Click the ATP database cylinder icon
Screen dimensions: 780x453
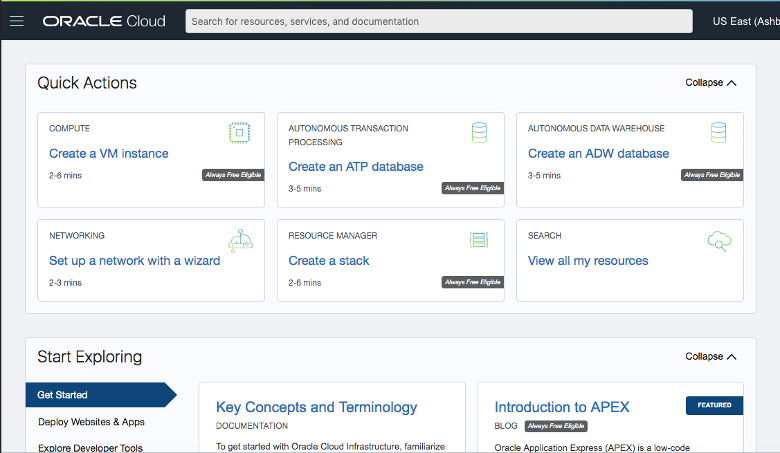pyautogui.click(x=479, y=133)
